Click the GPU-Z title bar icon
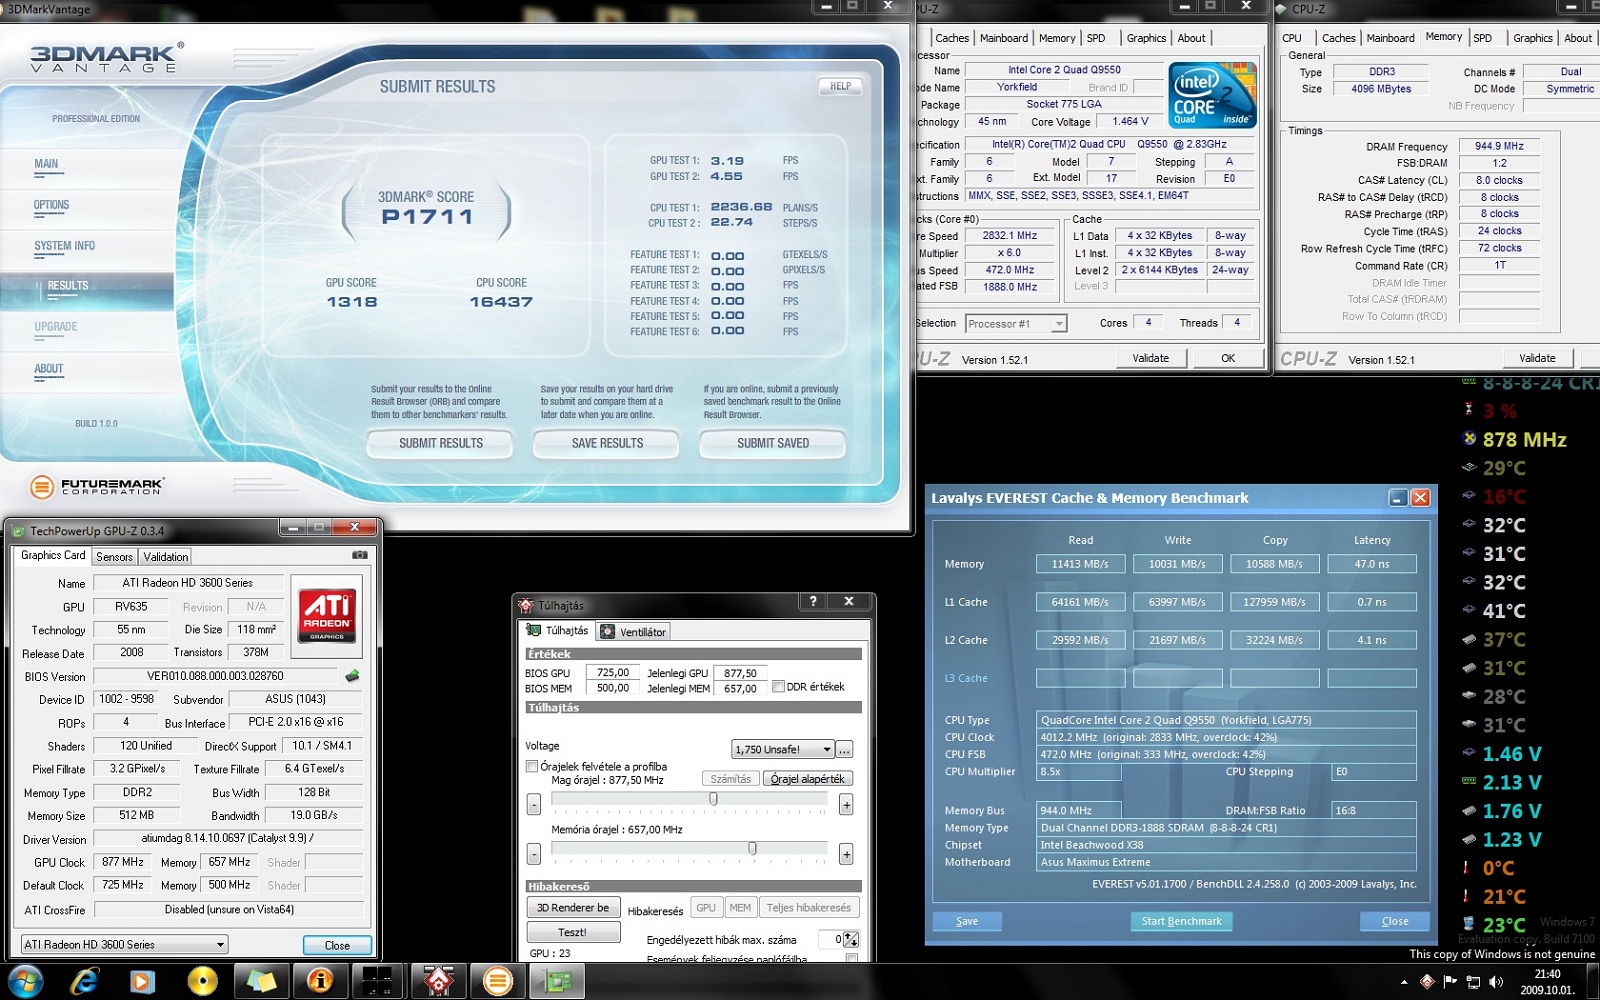 tap(18, 531)
